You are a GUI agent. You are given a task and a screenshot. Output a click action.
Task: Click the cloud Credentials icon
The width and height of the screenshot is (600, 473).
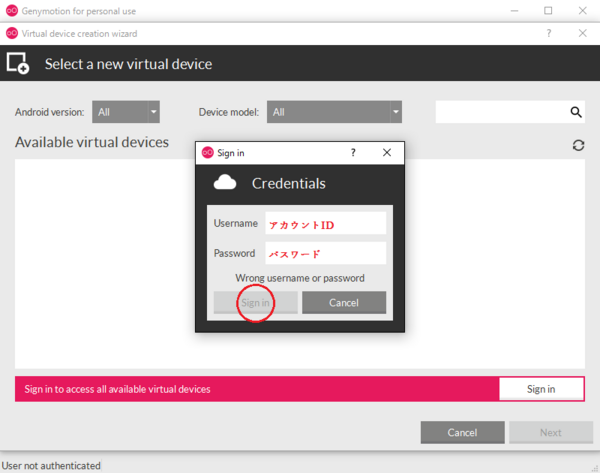(226, 183)
